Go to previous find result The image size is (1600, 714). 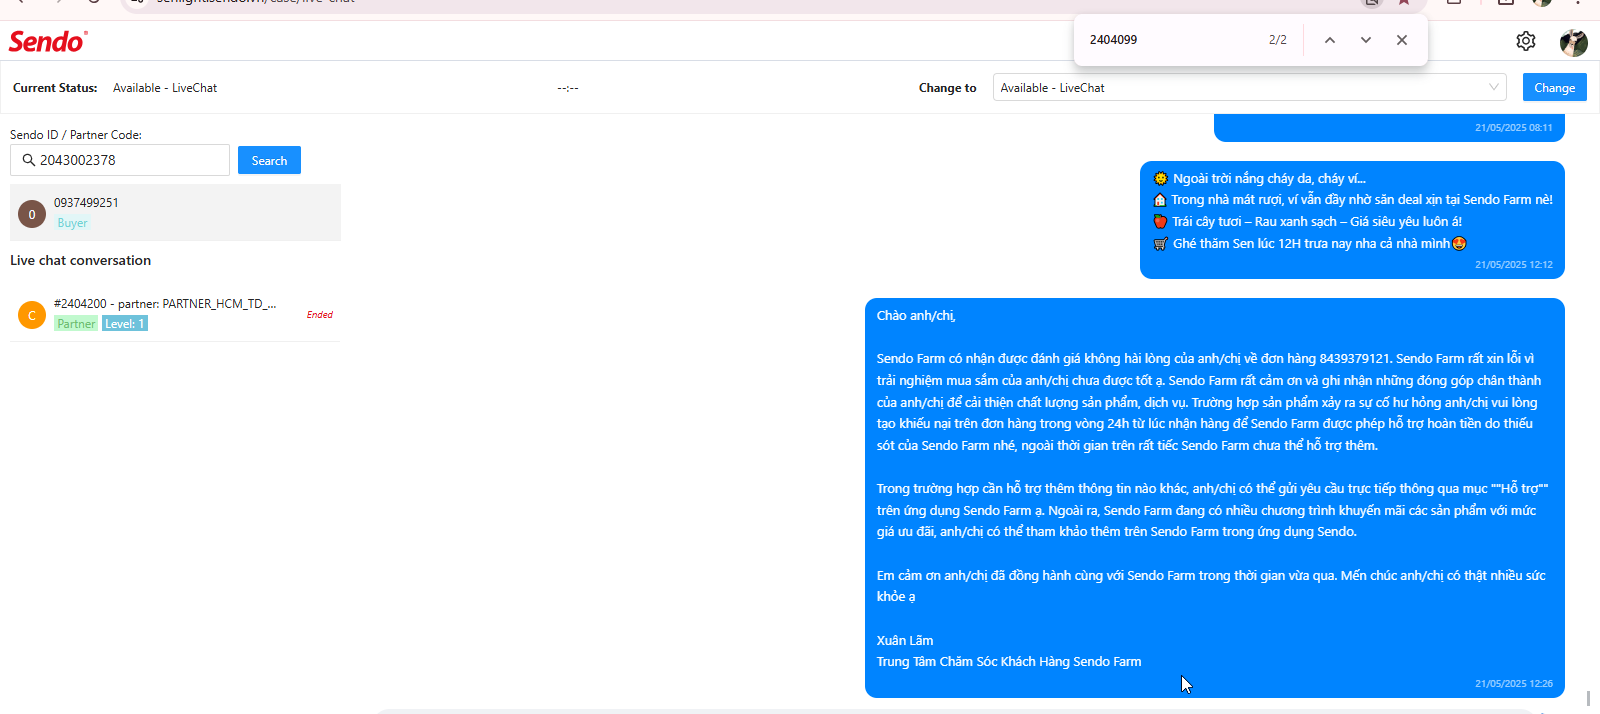(x=1329, y=40)
